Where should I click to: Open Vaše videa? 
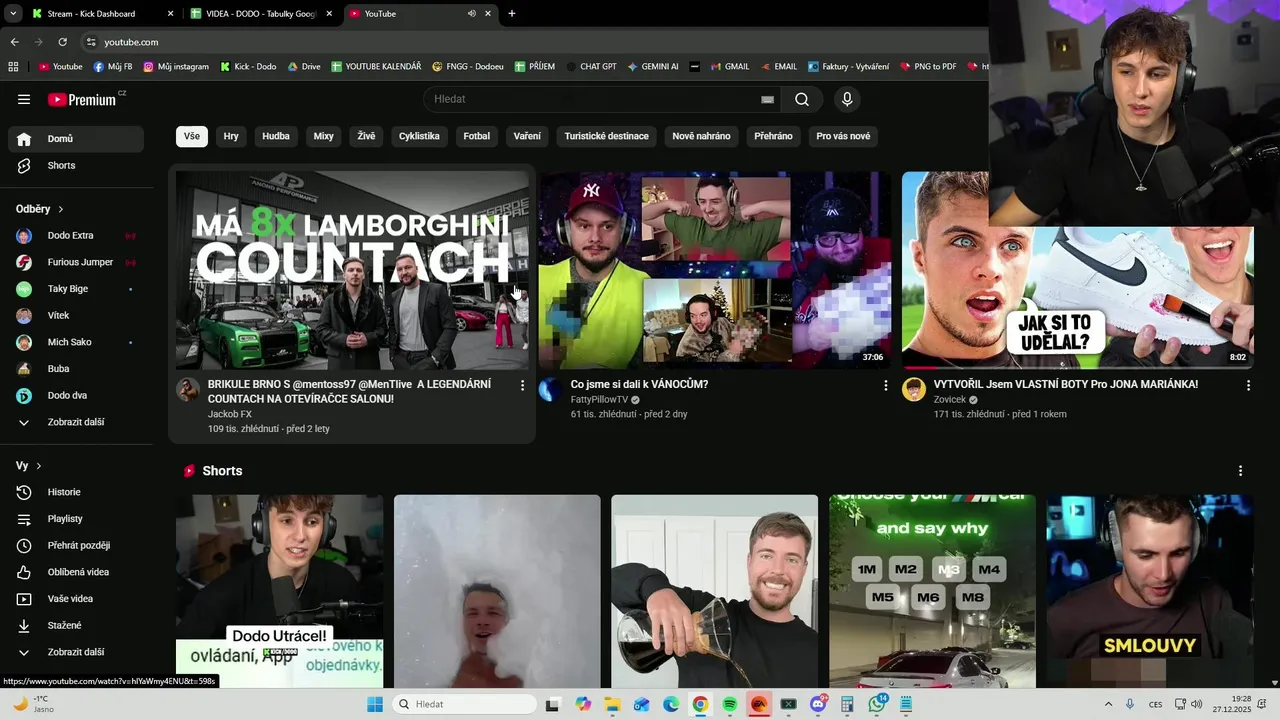76,599
